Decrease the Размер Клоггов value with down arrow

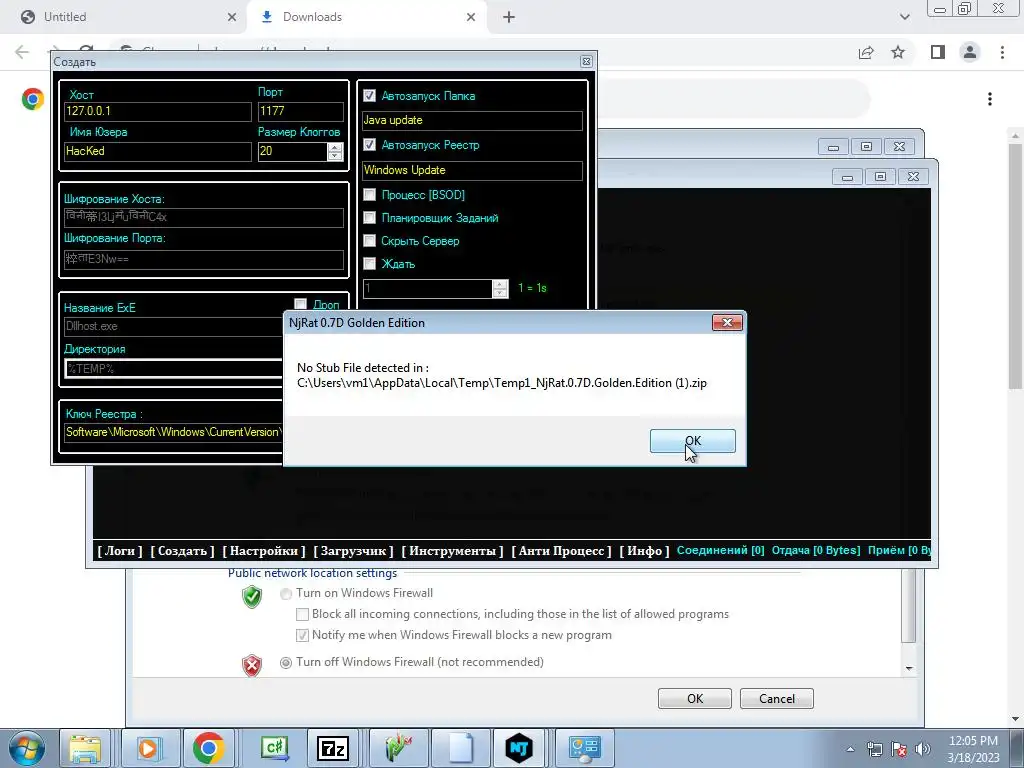point(335,155)
